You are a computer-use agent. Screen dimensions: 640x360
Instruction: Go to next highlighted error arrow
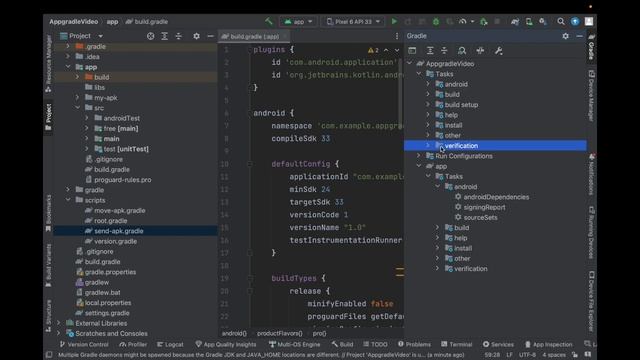tap(397, 50)
